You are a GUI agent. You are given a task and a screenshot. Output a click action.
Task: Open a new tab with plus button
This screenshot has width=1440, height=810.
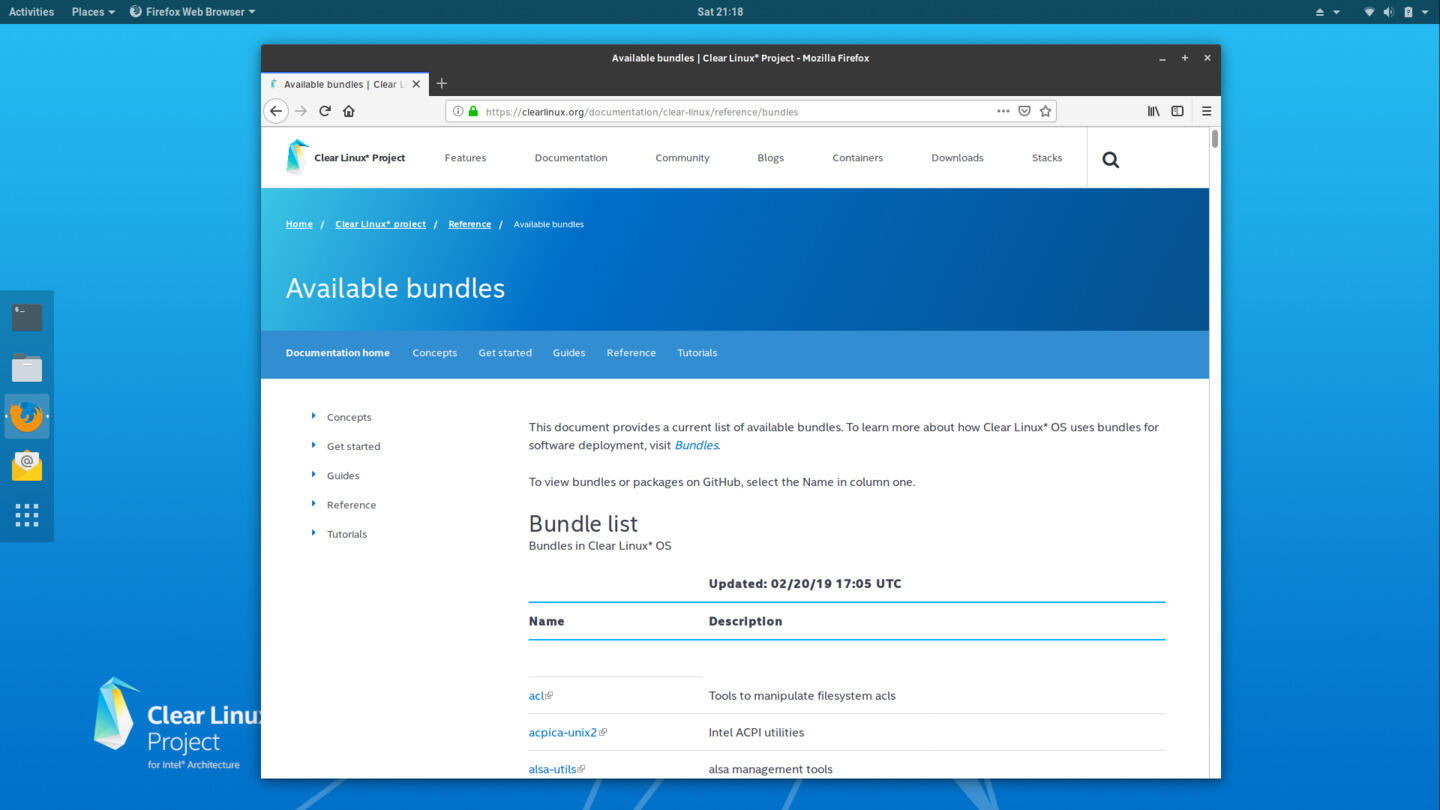pos(441,84)
